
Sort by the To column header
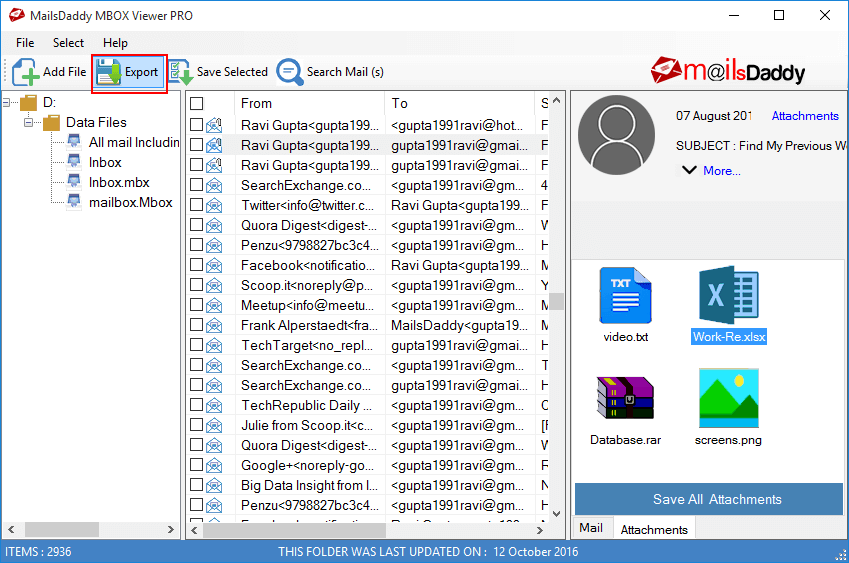point(460,103)
